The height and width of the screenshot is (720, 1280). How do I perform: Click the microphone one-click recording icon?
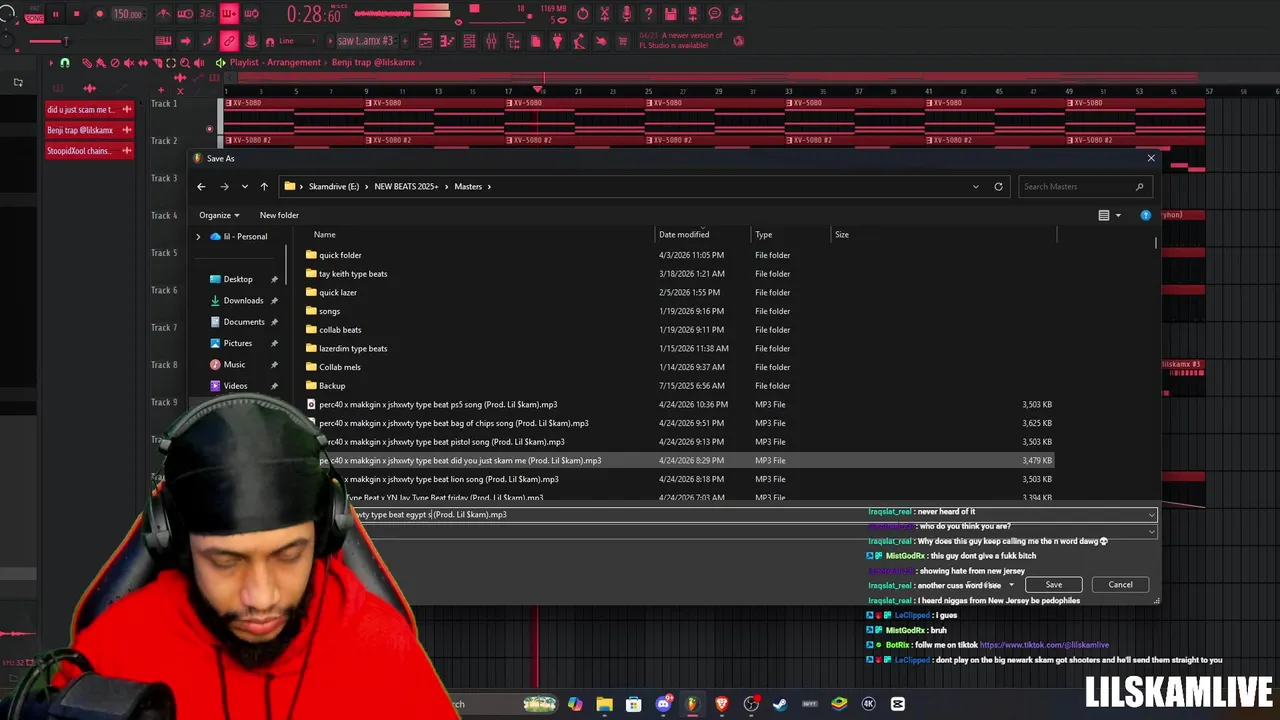pos(627,14)
